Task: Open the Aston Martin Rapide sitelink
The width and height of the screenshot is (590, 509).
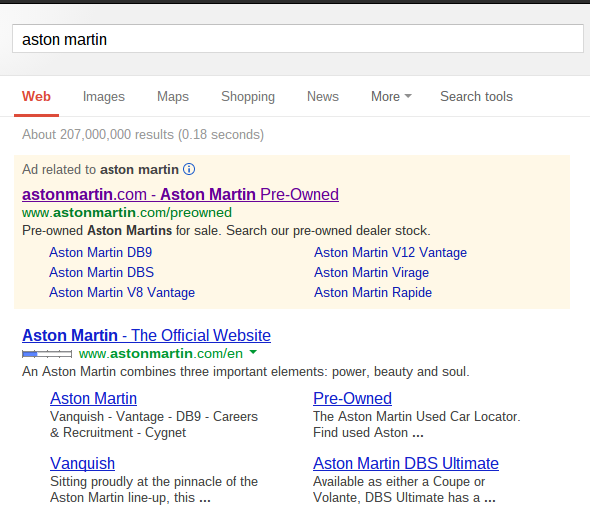Action: pyautogui.click(x=373, y=293)
